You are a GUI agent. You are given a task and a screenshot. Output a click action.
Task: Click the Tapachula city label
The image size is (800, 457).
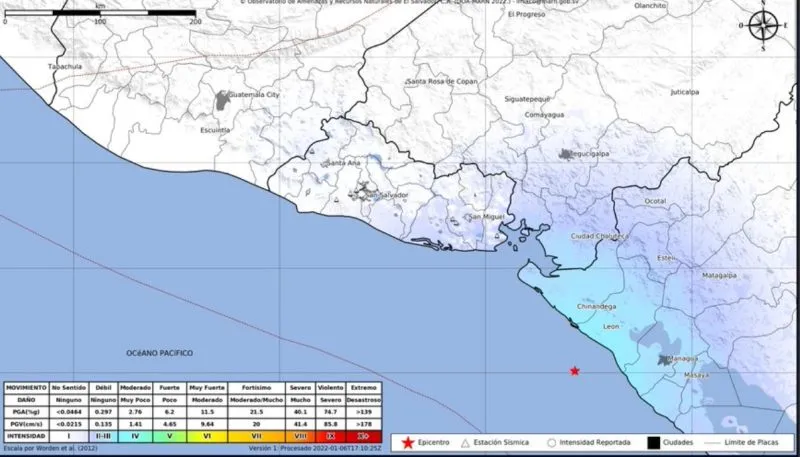[x=65, y=66]
